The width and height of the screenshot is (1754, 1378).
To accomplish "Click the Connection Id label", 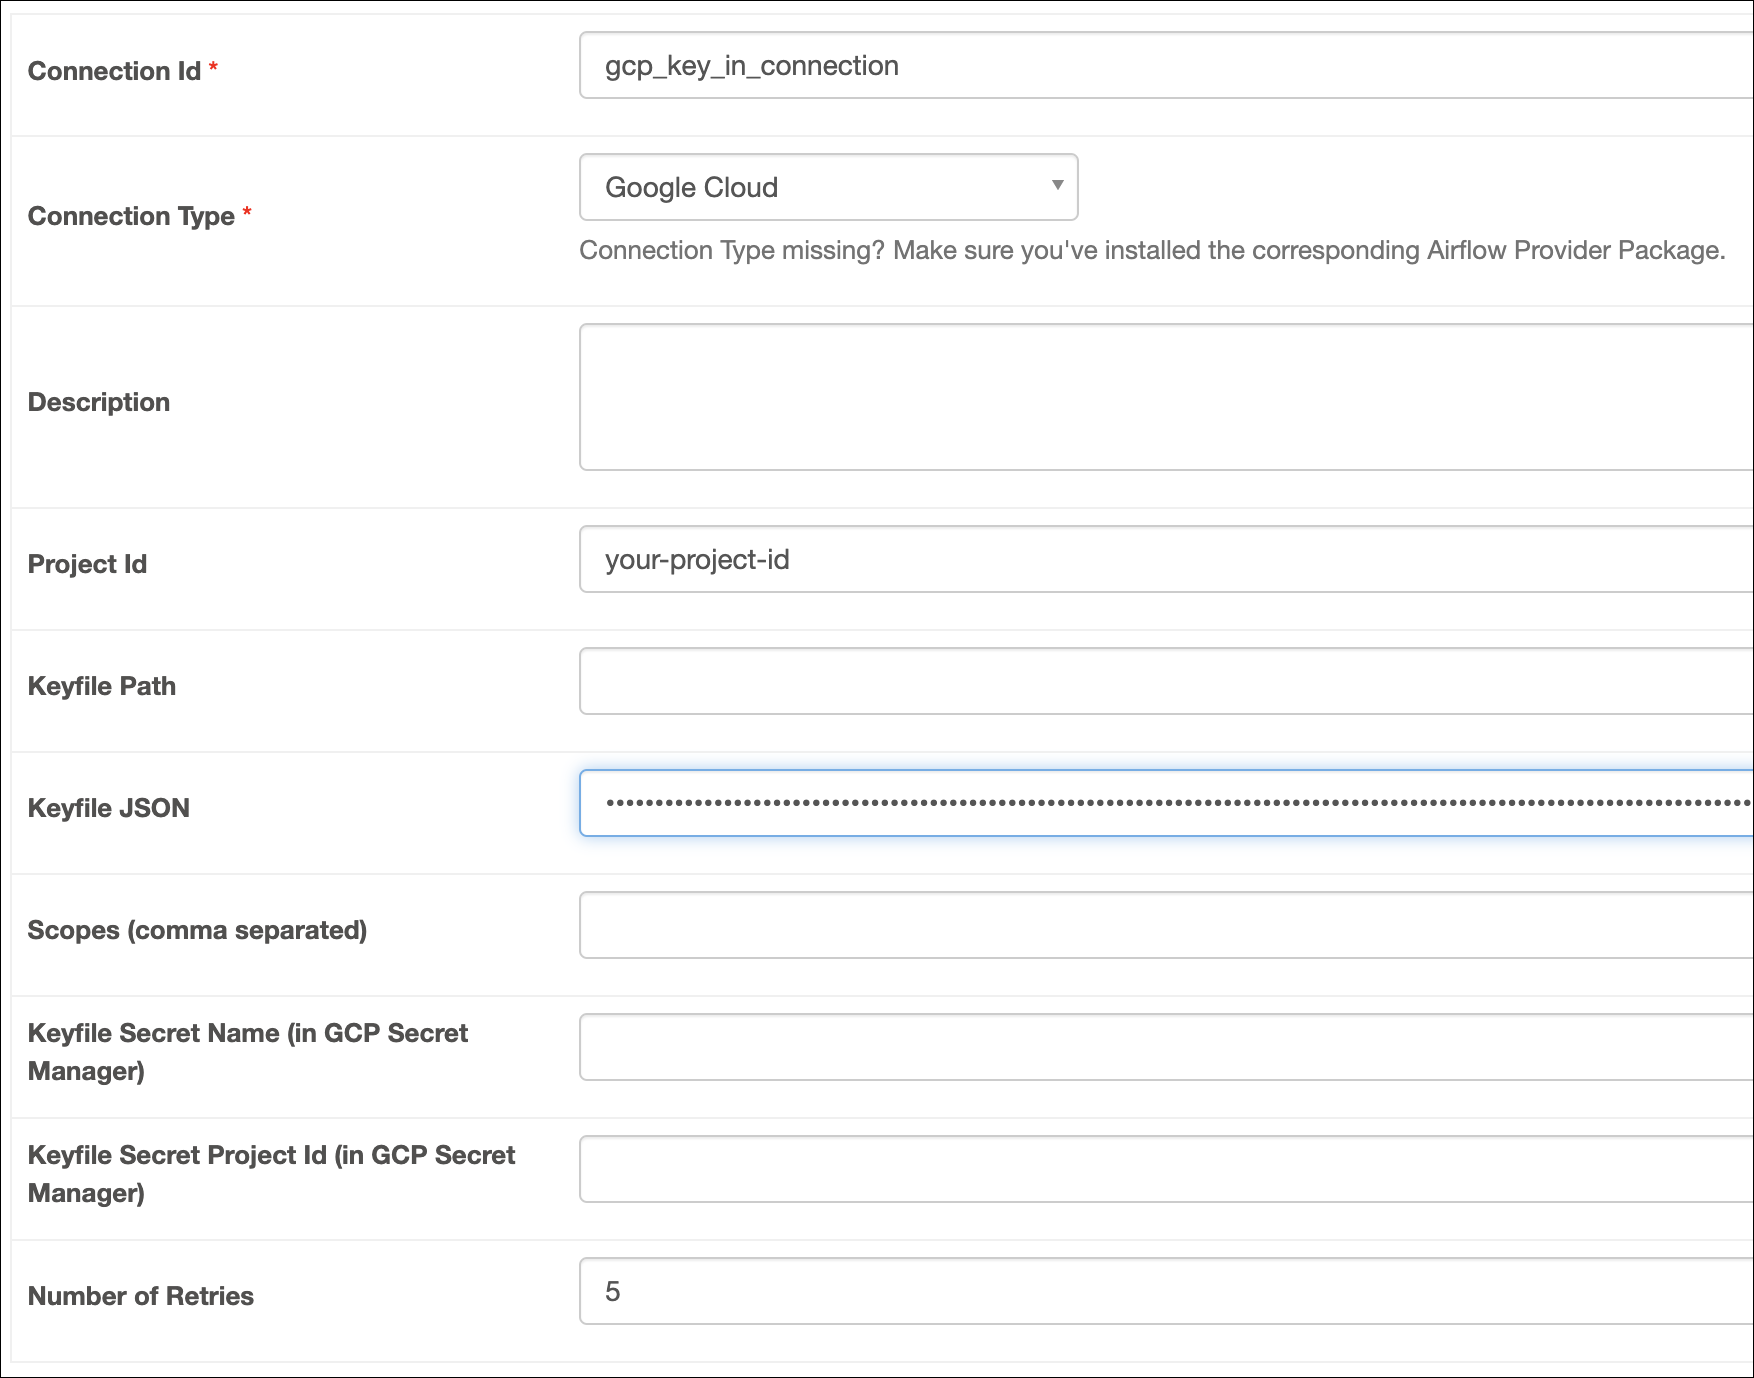I will coord(113,71).
